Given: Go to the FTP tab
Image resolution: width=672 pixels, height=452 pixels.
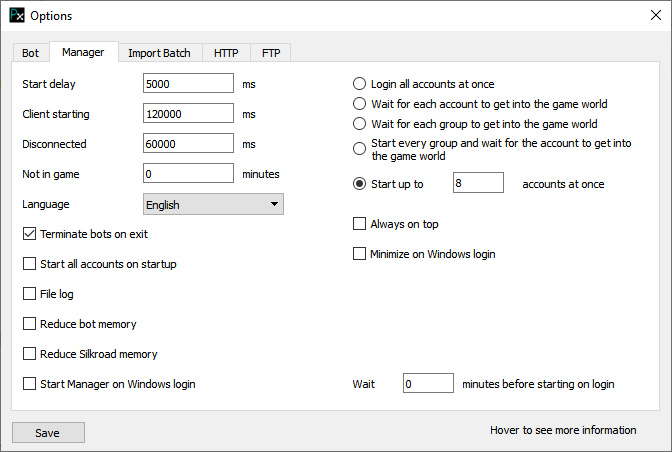Looking at the screenshot, I should [271, 53].
